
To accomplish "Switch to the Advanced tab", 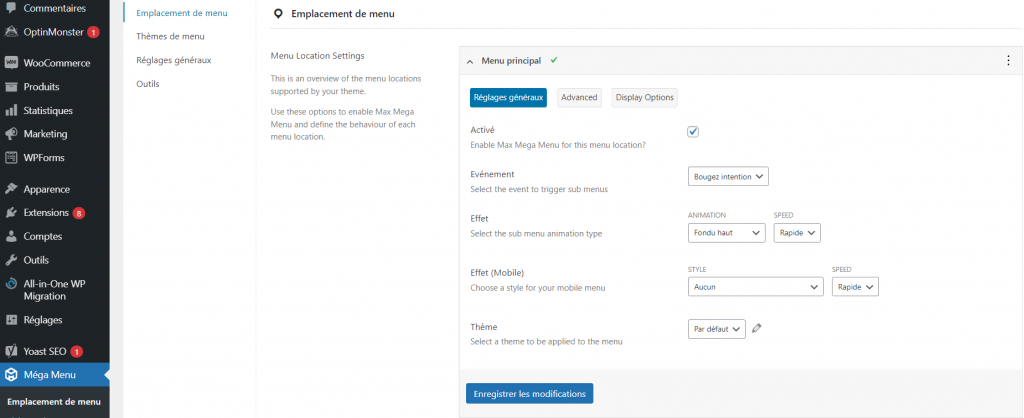I will point(579,98).
